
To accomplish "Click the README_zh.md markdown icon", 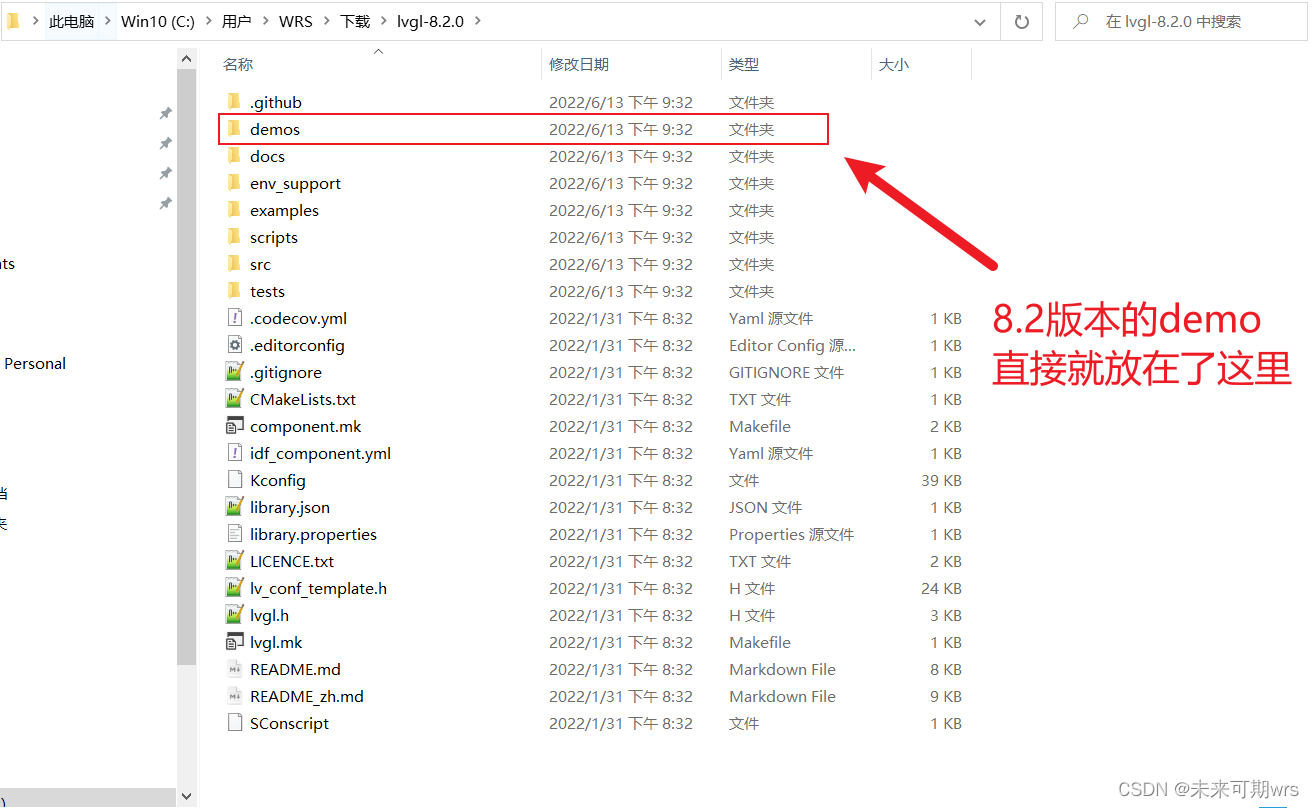I will (234, 696).
